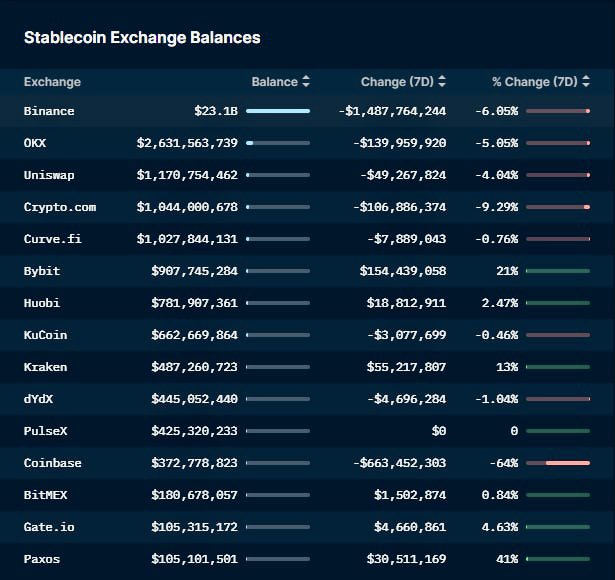This screenshot has width=615, height=580.
Task: Click KuCoin balance $662,669,864
Action: pos(195,335)
